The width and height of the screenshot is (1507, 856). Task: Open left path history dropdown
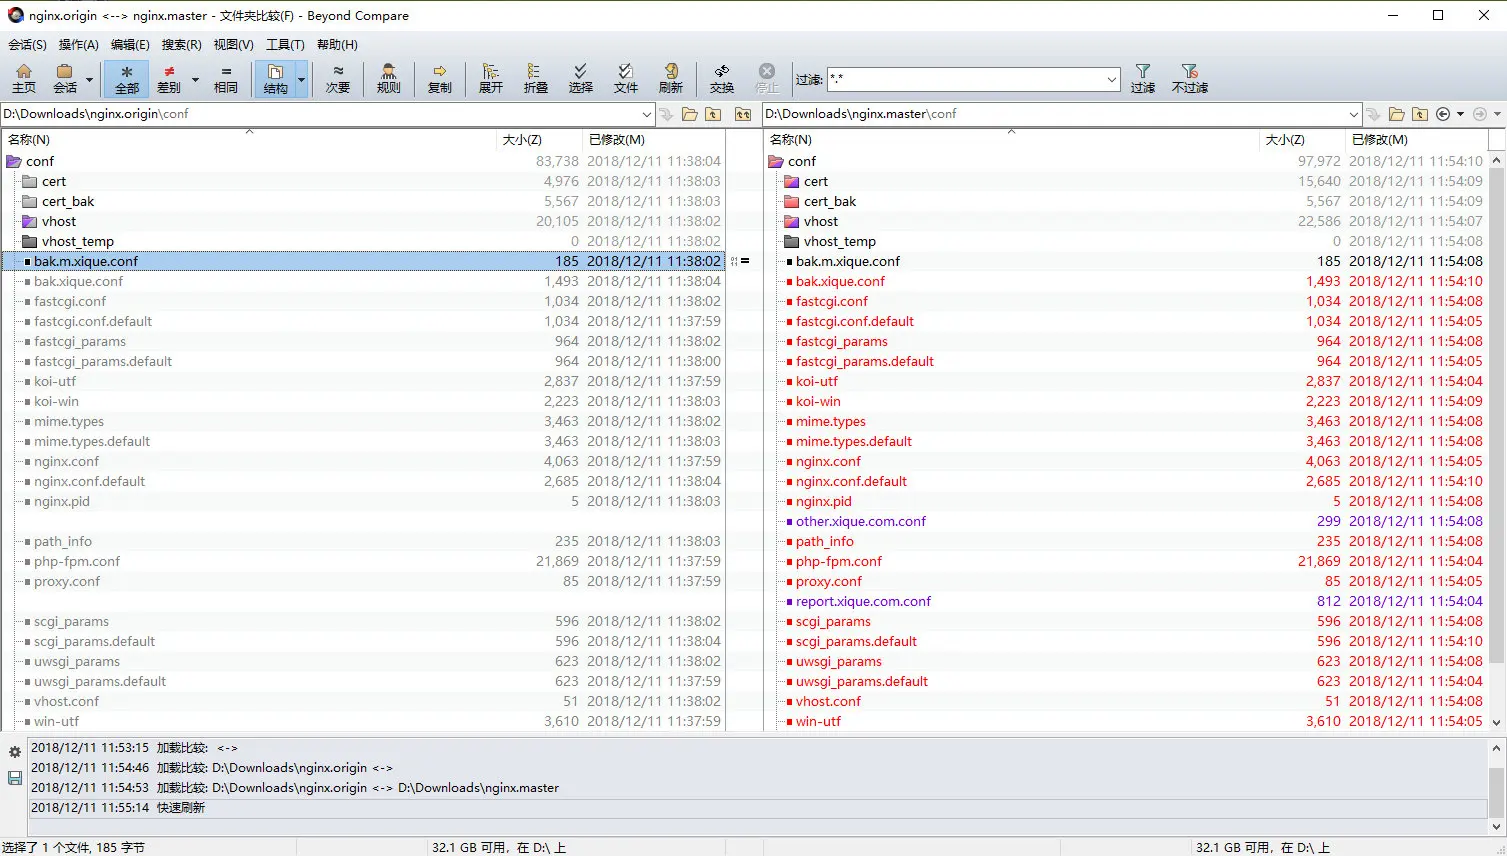[646, 114]
